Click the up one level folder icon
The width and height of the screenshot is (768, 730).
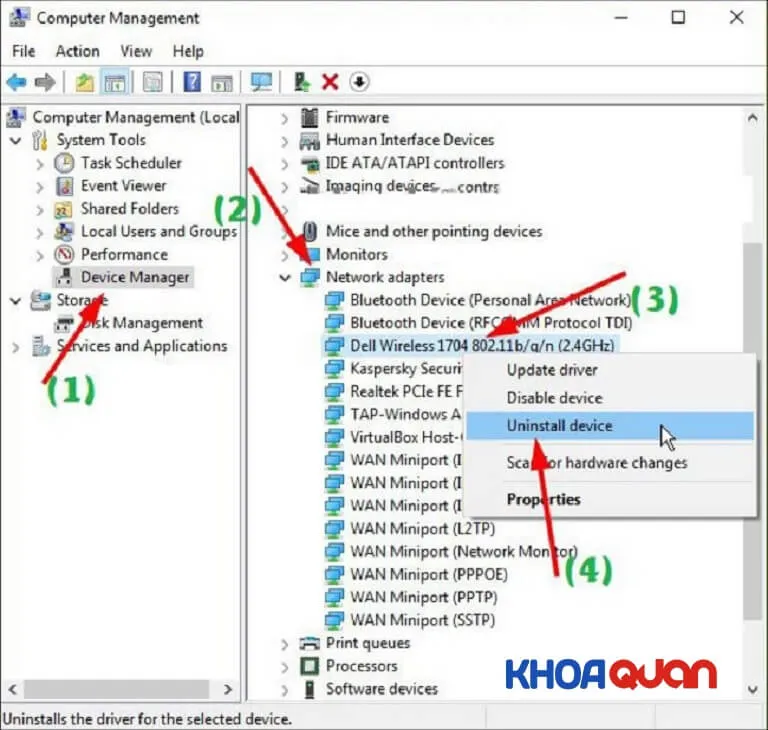click(x=84, y=82)
